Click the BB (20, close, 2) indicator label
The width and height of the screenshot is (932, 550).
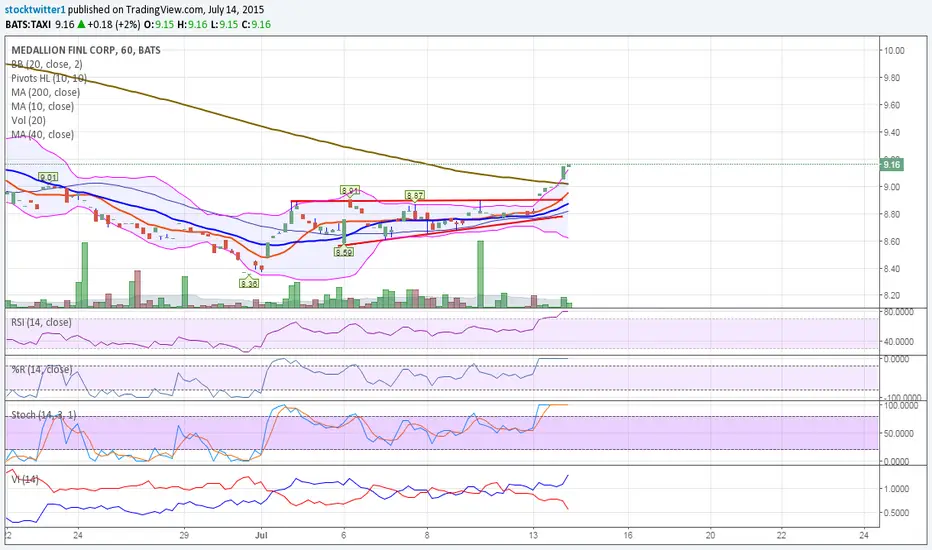(x=47, y=64)
